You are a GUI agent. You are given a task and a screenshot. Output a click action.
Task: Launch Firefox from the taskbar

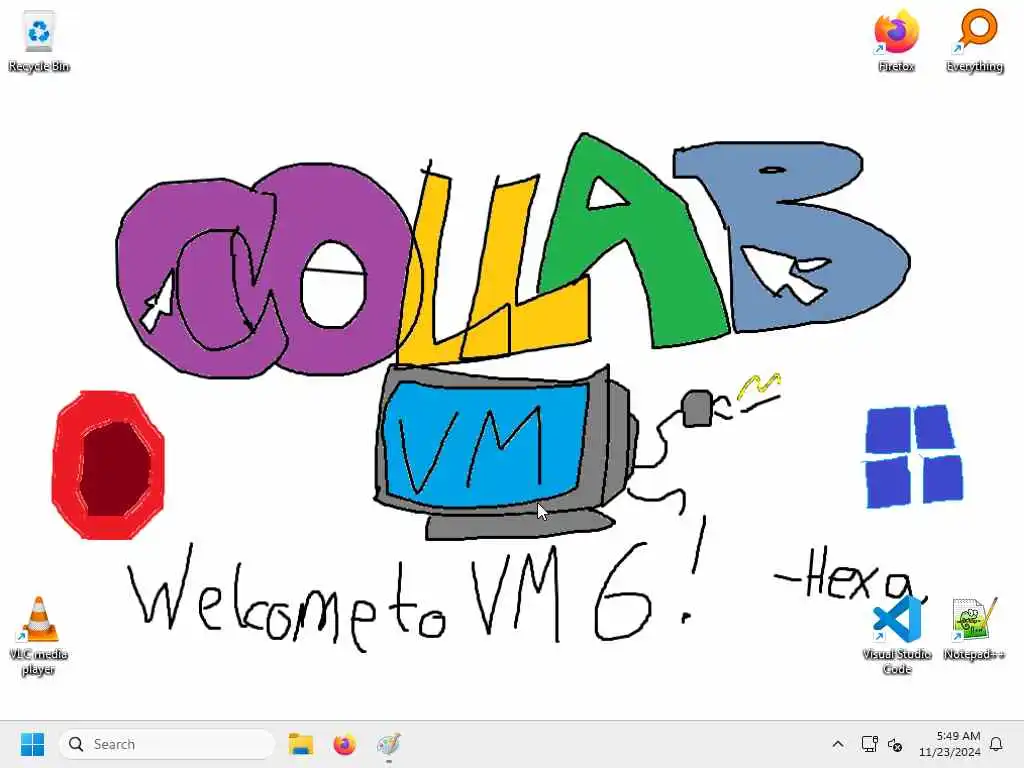pos(344,744)
